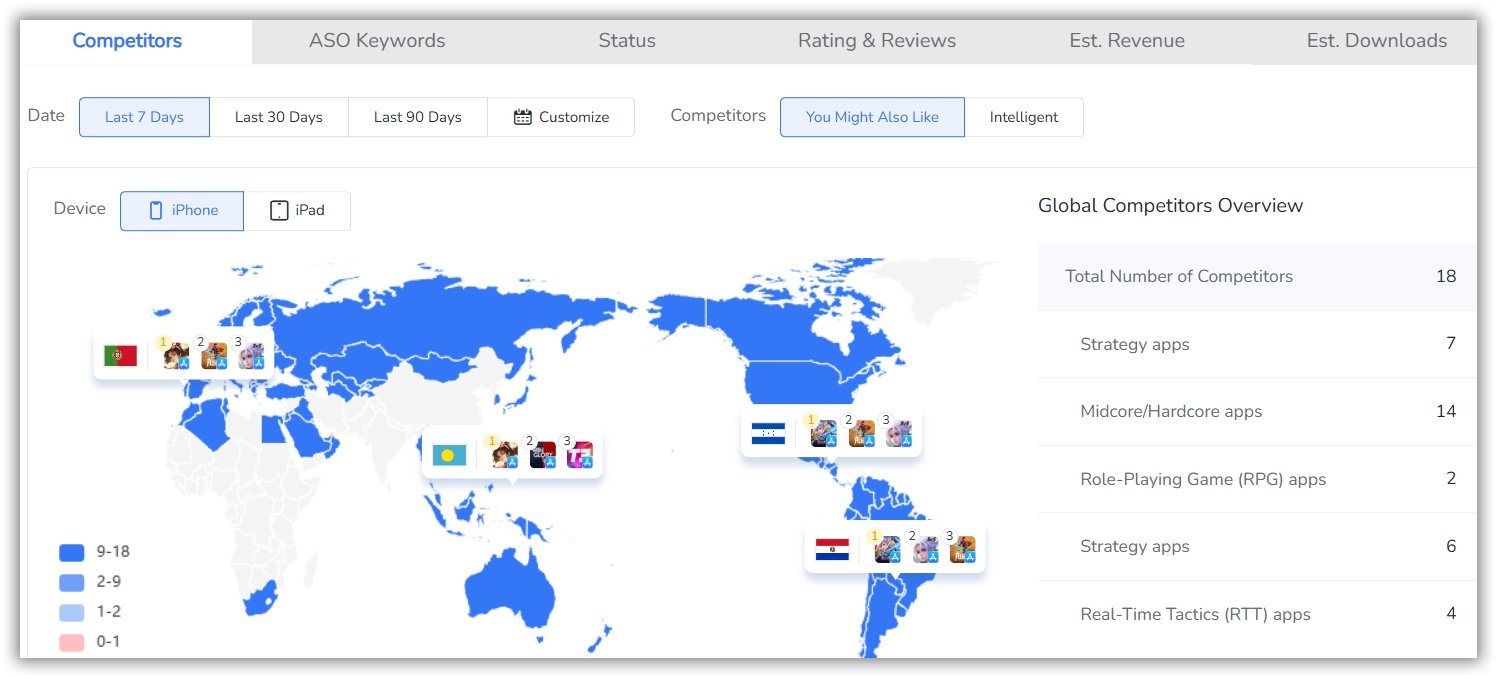Switch device to iPad
This screenshot has height=678, width=1497.
point(297,211)
